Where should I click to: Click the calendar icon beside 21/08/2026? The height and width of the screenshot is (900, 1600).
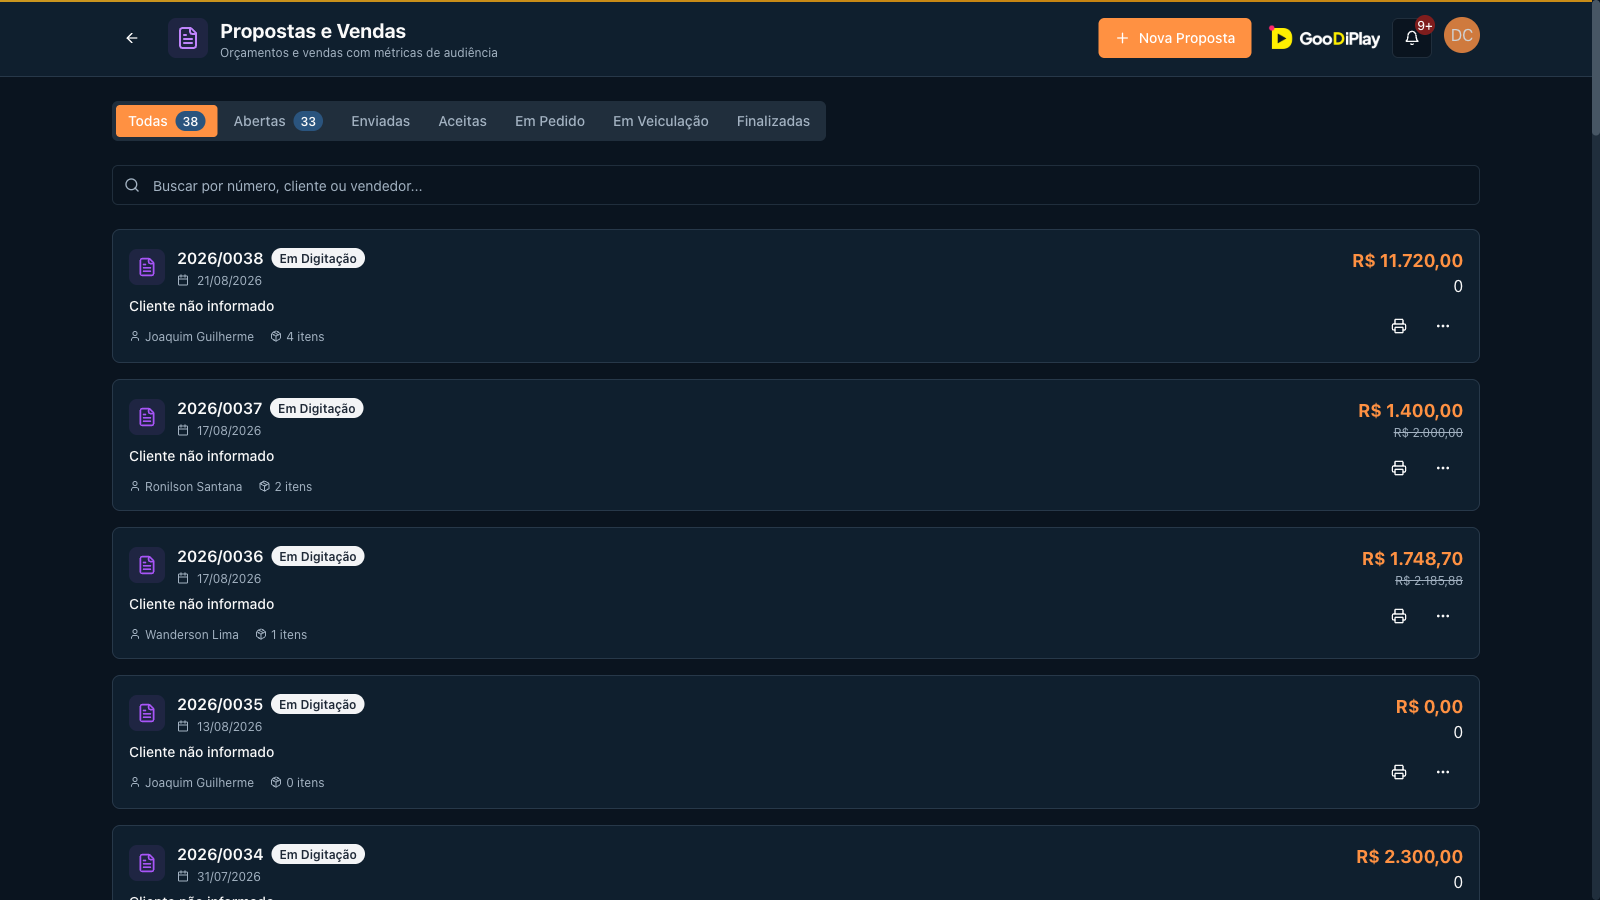pyautogui.click(x=183, y=281)
